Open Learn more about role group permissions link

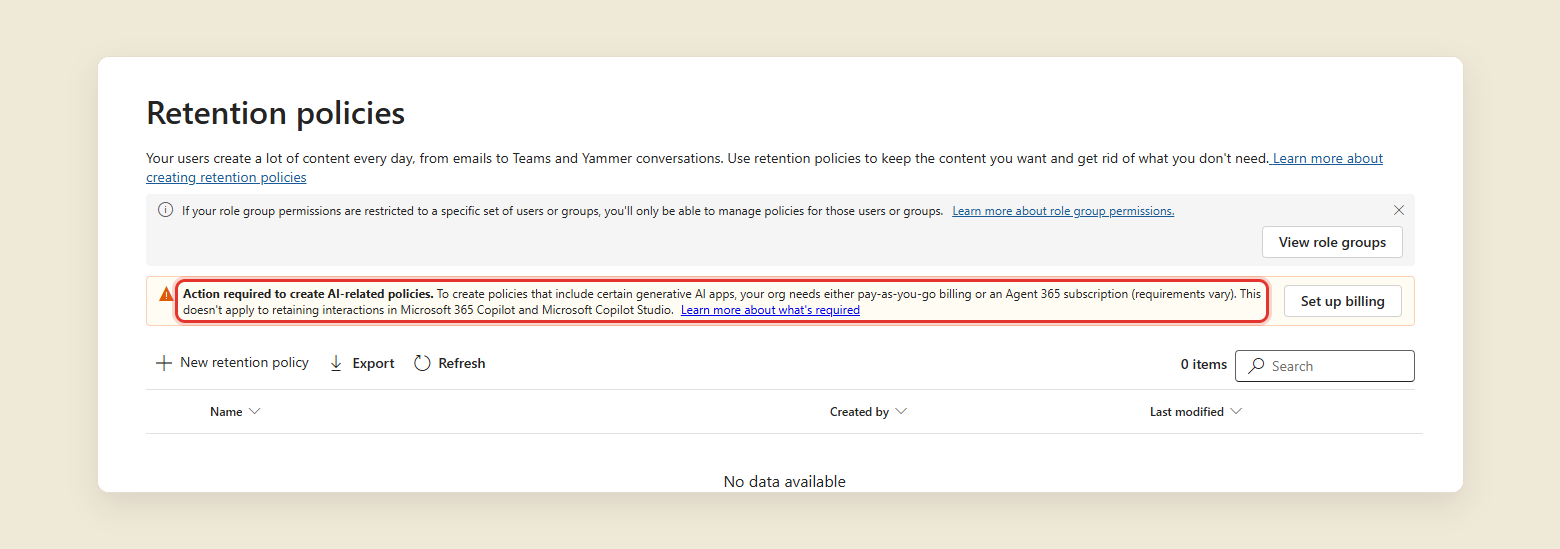click(x=1063, y=211)
